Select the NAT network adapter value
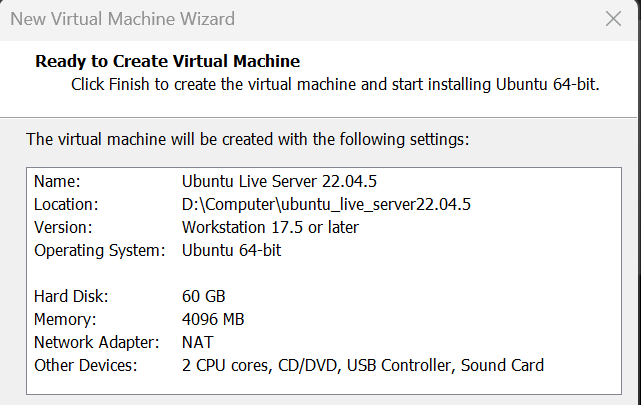This screenshot has height=405, width=641. [x=198, y=343]
